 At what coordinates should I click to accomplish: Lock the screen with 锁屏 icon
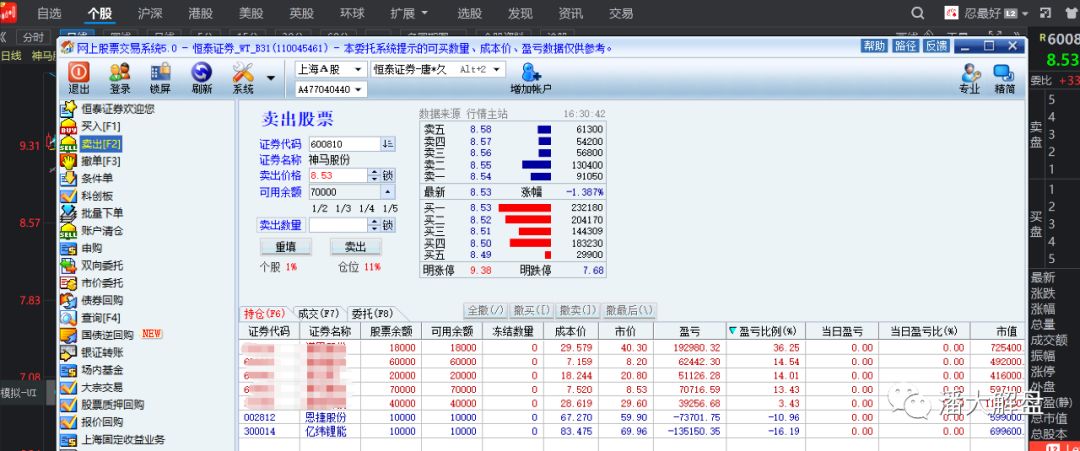tap(160, 78)
